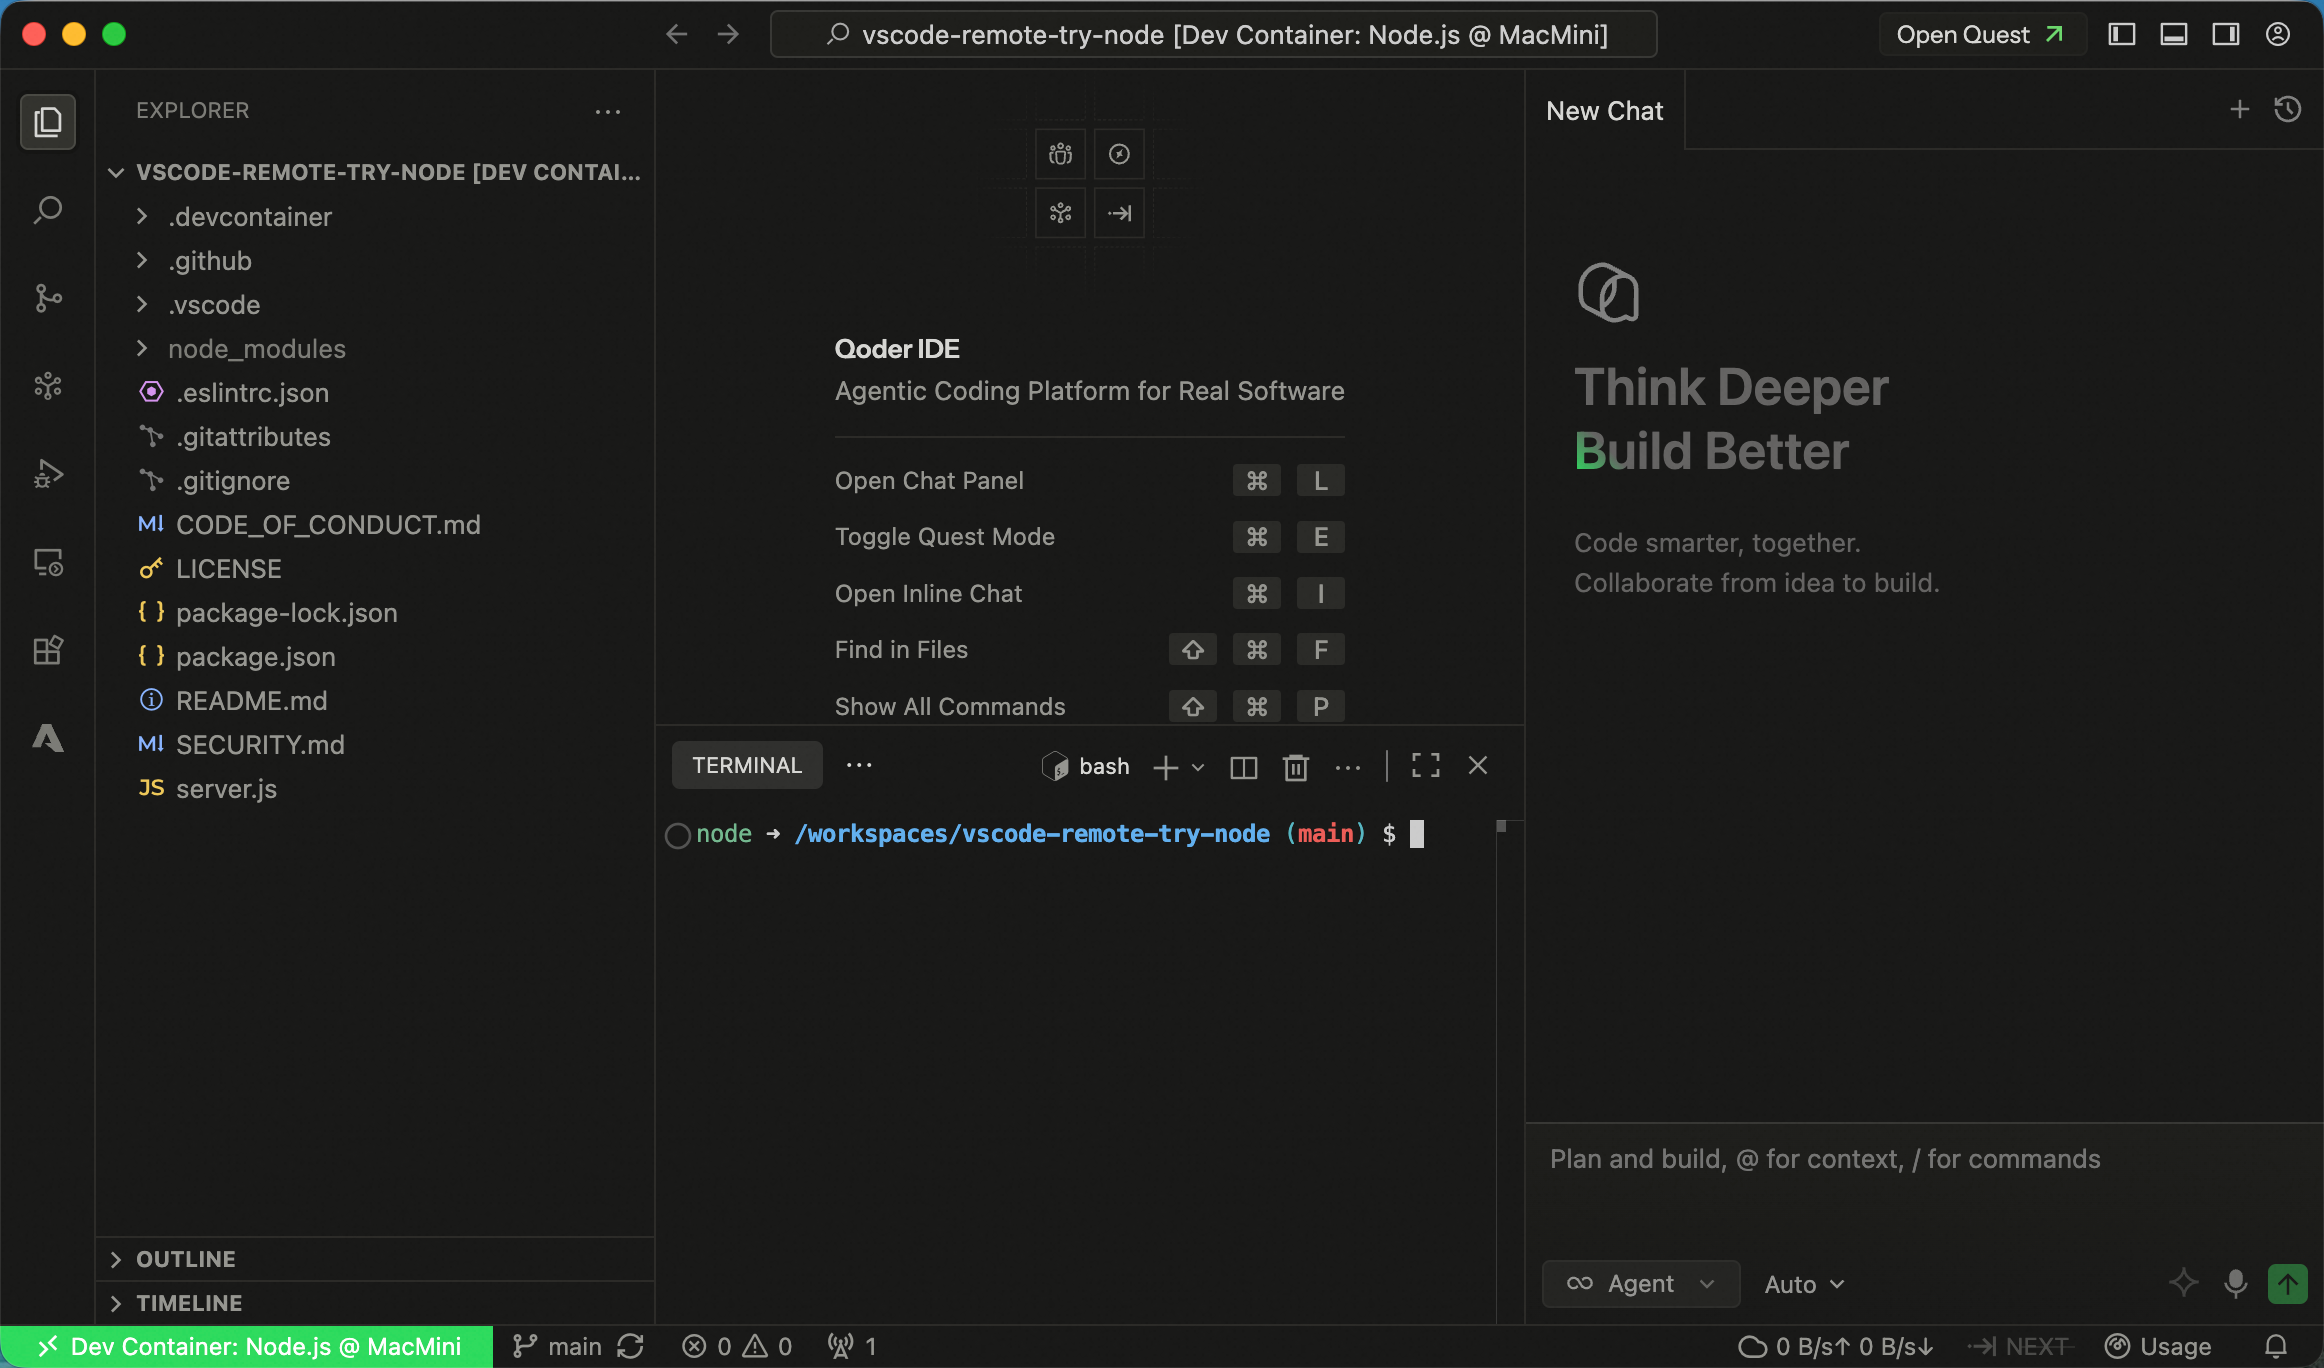The height and width of the screenshot is (1368, 2324).
Task: Open server.js file
Action: coord(375,789)
